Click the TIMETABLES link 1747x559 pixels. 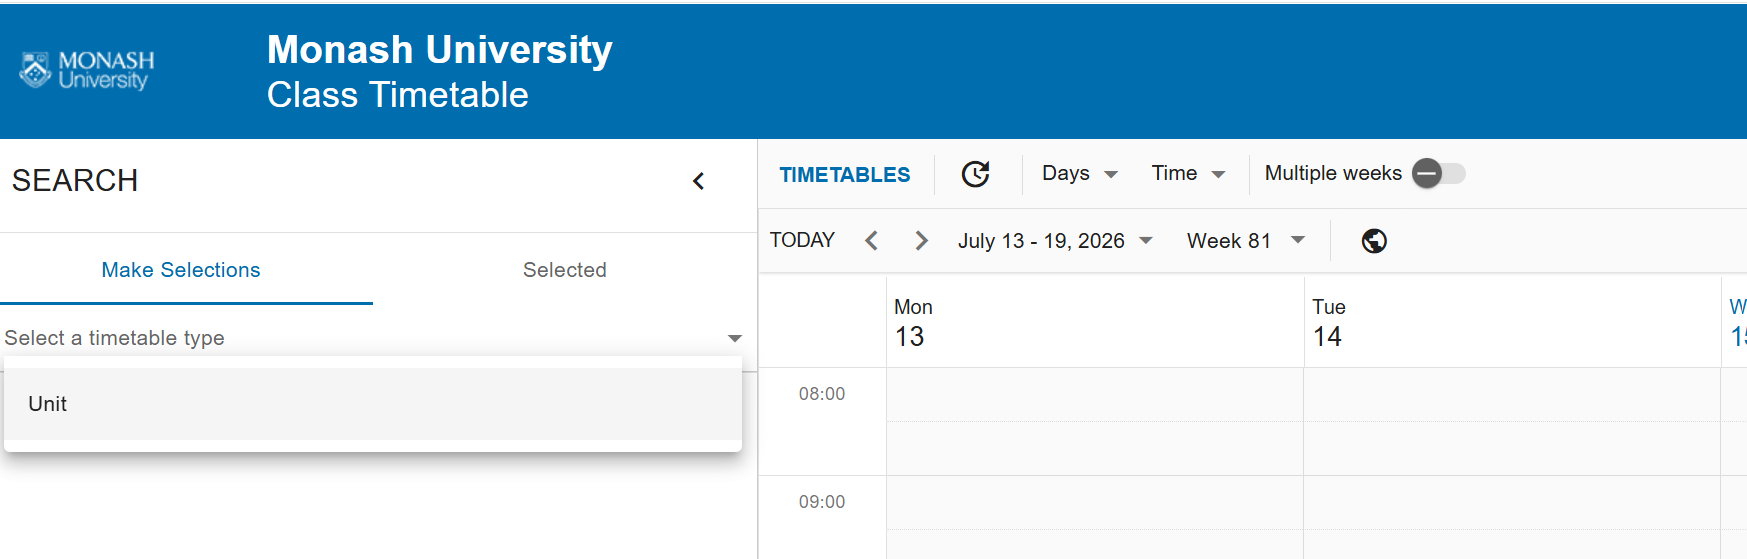(x=844, y=174)
